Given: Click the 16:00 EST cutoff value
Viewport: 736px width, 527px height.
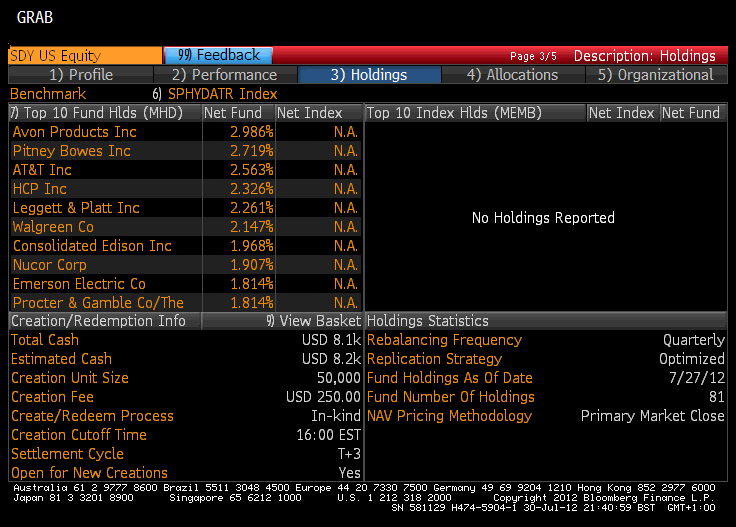Looking at the screenshot, I should (329, 435).
